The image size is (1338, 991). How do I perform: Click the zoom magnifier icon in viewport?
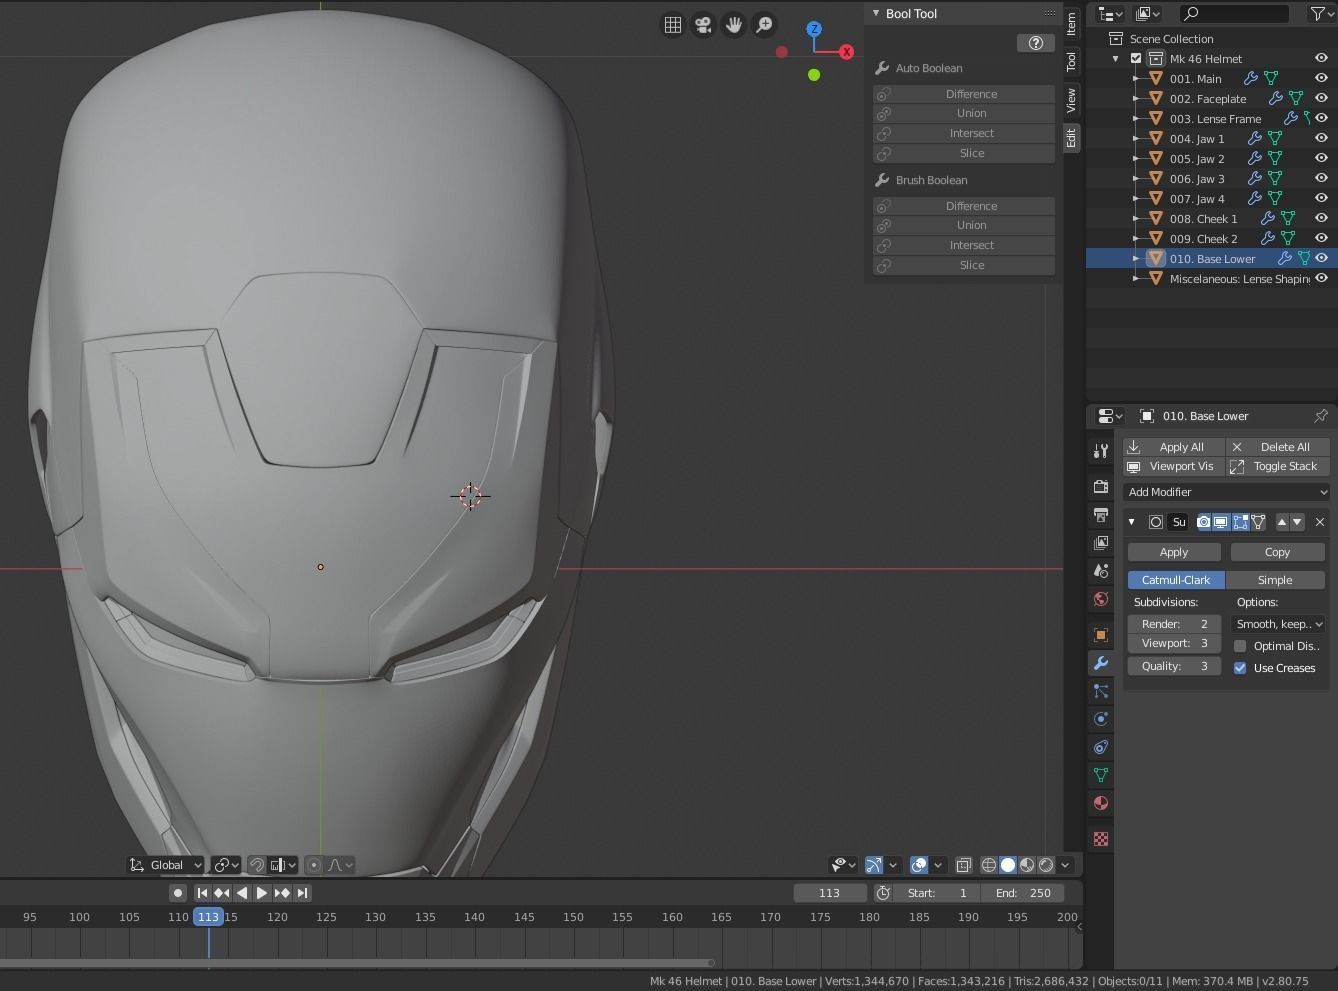[764, 25]
